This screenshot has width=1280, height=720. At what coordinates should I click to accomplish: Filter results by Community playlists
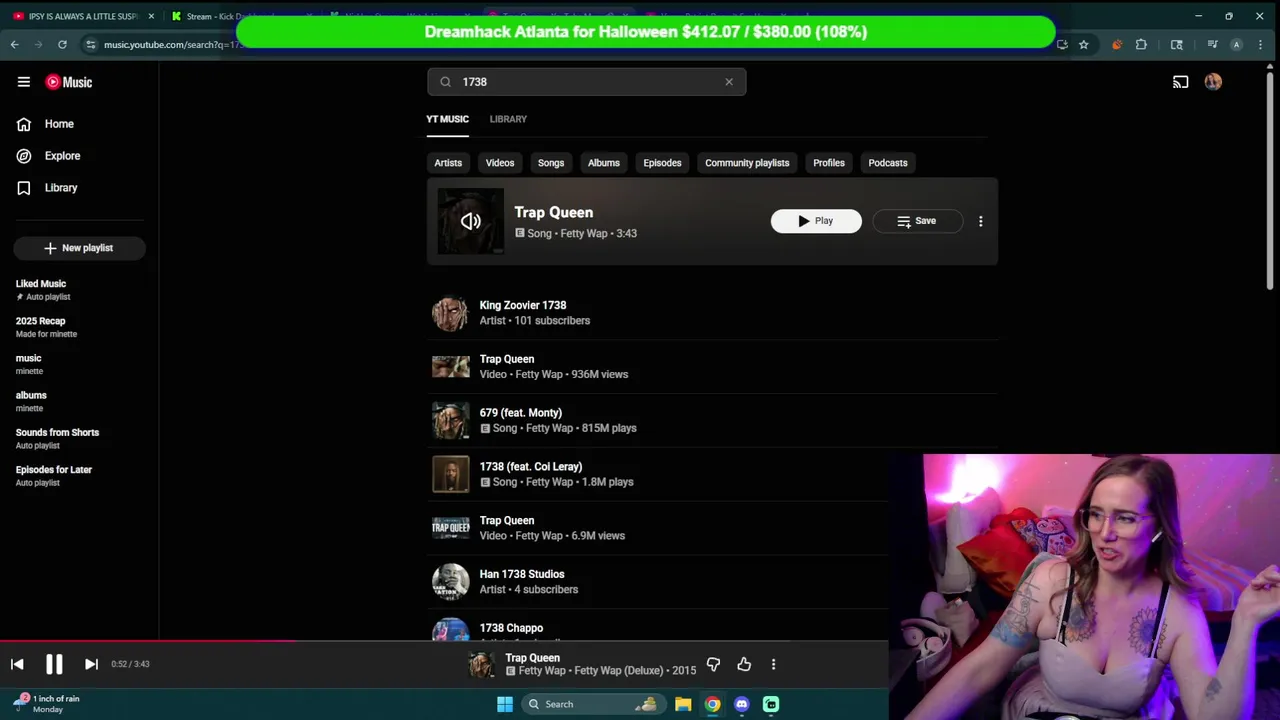pyautogui.click(x=747, y=163)
